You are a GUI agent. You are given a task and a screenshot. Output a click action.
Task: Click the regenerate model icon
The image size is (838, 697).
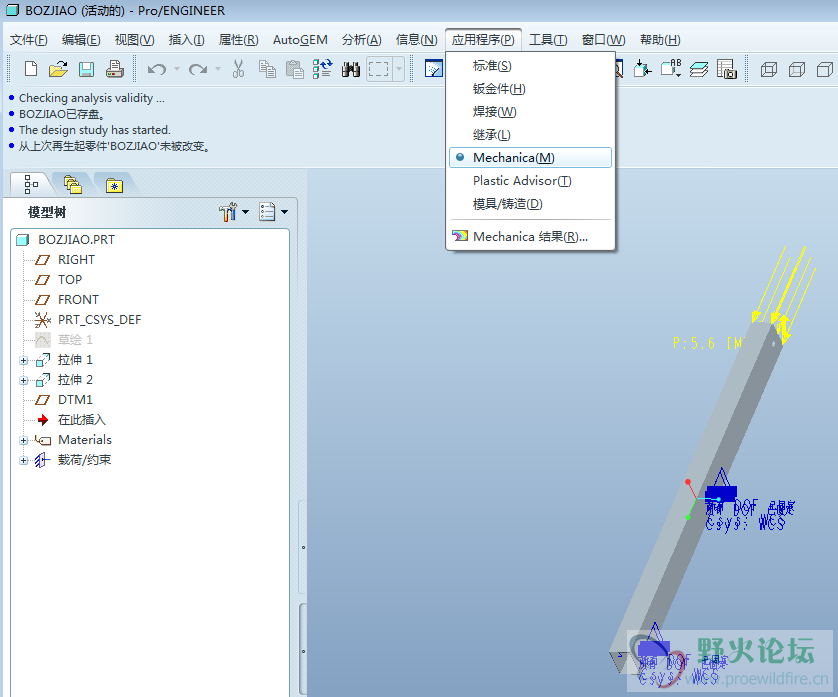[x=322, y=69]
